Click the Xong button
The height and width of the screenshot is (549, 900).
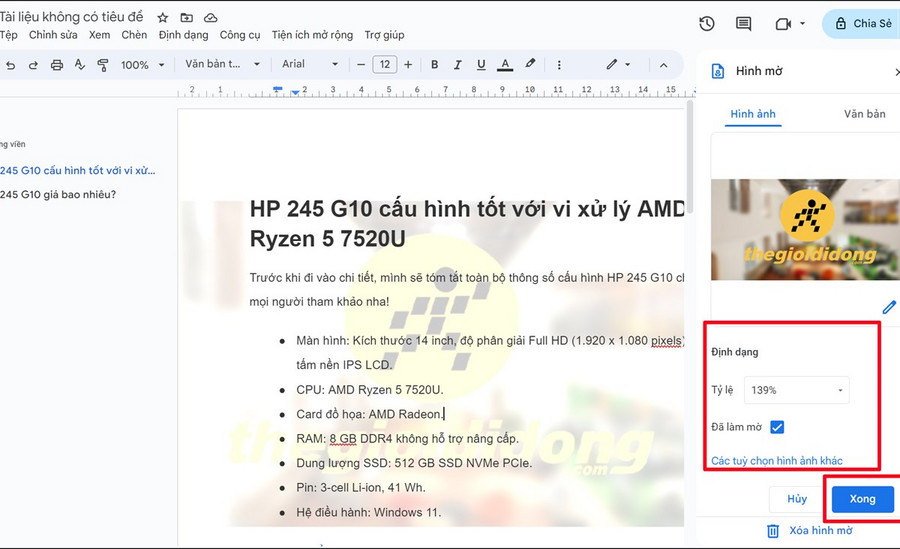(863, 499)
